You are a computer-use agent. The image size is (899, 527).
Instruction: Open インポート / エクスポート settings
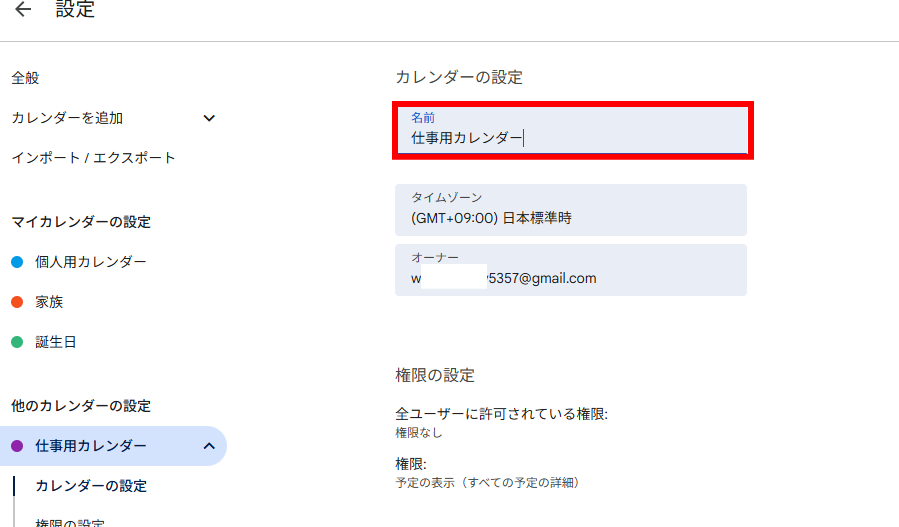tap(93, 158)
